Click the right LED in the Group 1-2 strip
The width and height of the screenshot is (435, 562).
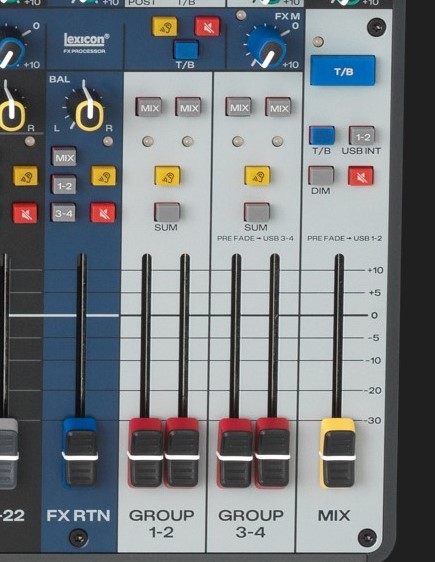coord(187,141)
